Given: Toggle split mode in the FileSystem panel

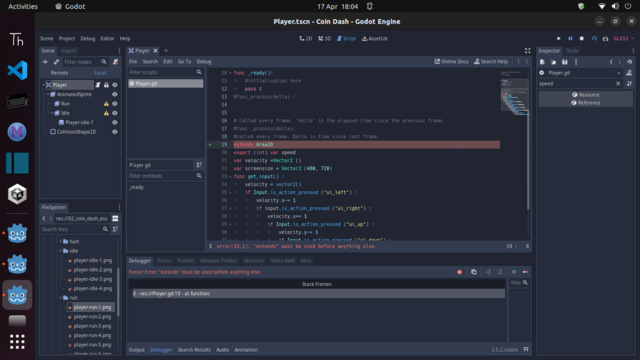Looking at the screenshot, I should click(x=115, y=218).
